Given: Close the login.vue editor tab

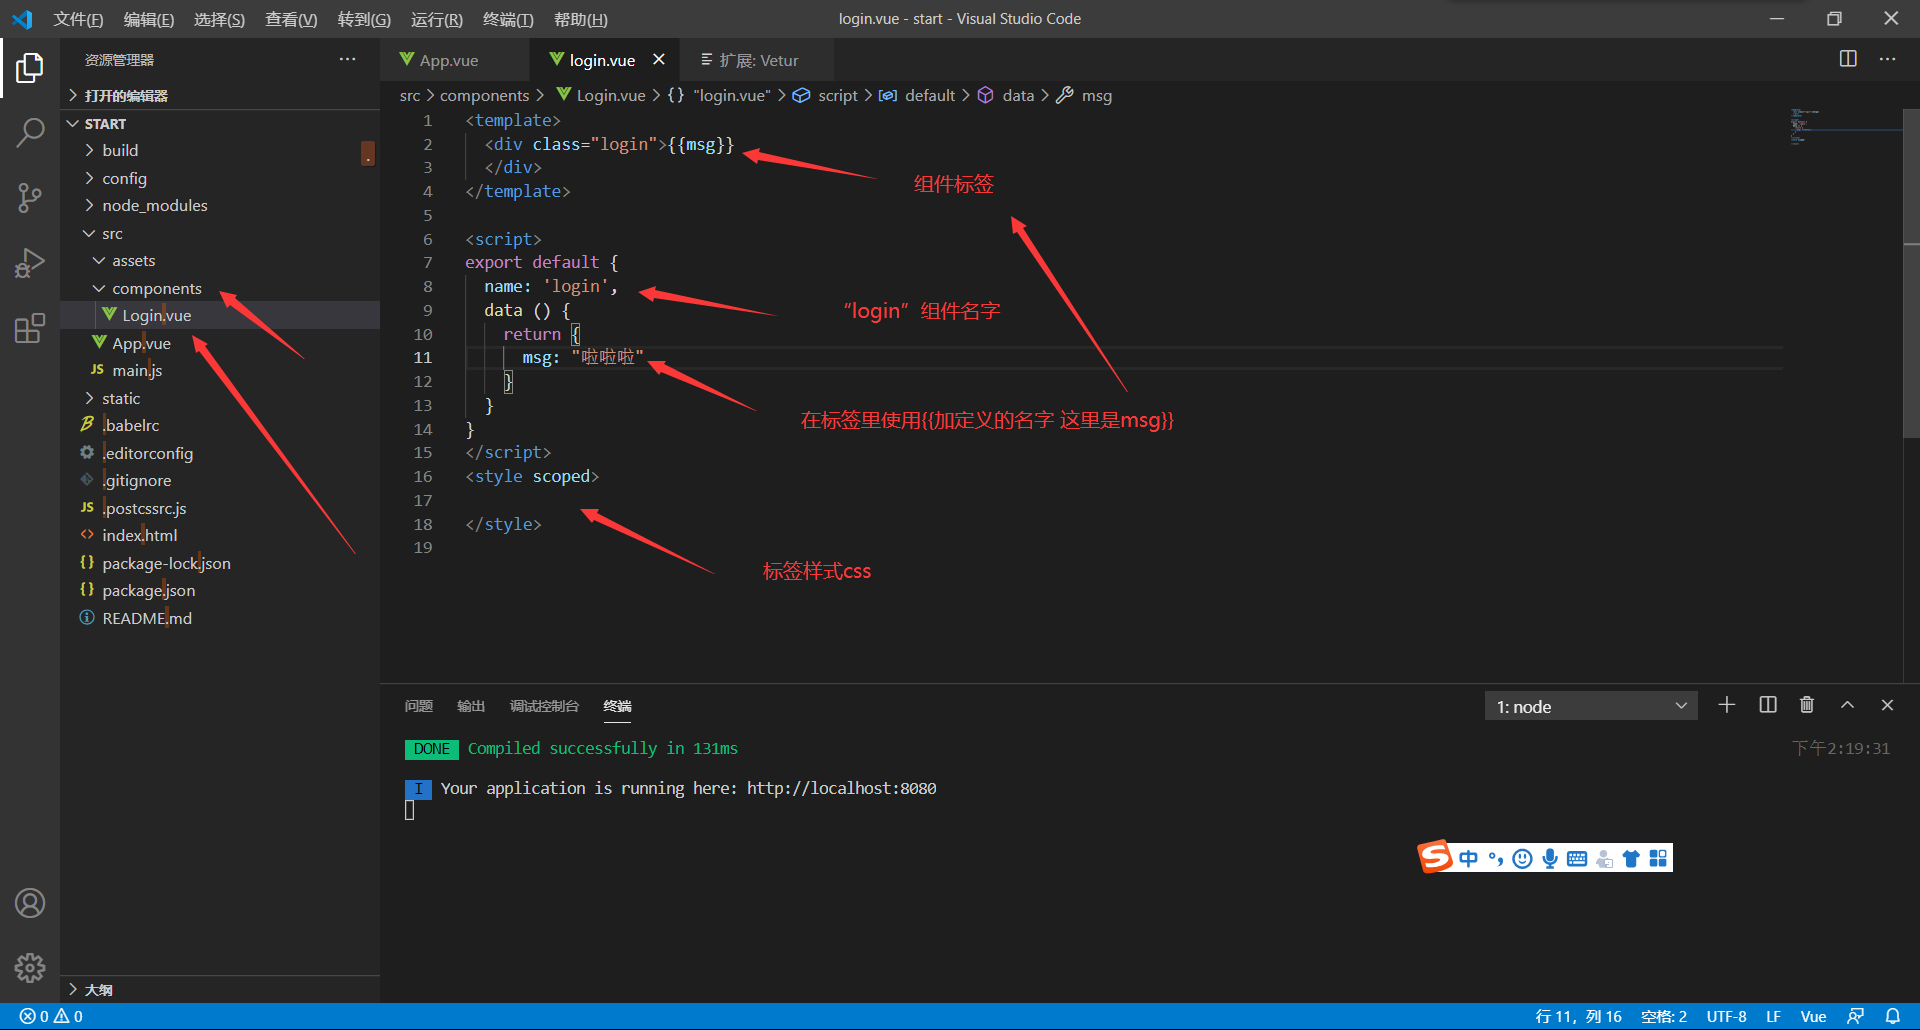Looking at the screenshot, I should [x=659, y=60].
